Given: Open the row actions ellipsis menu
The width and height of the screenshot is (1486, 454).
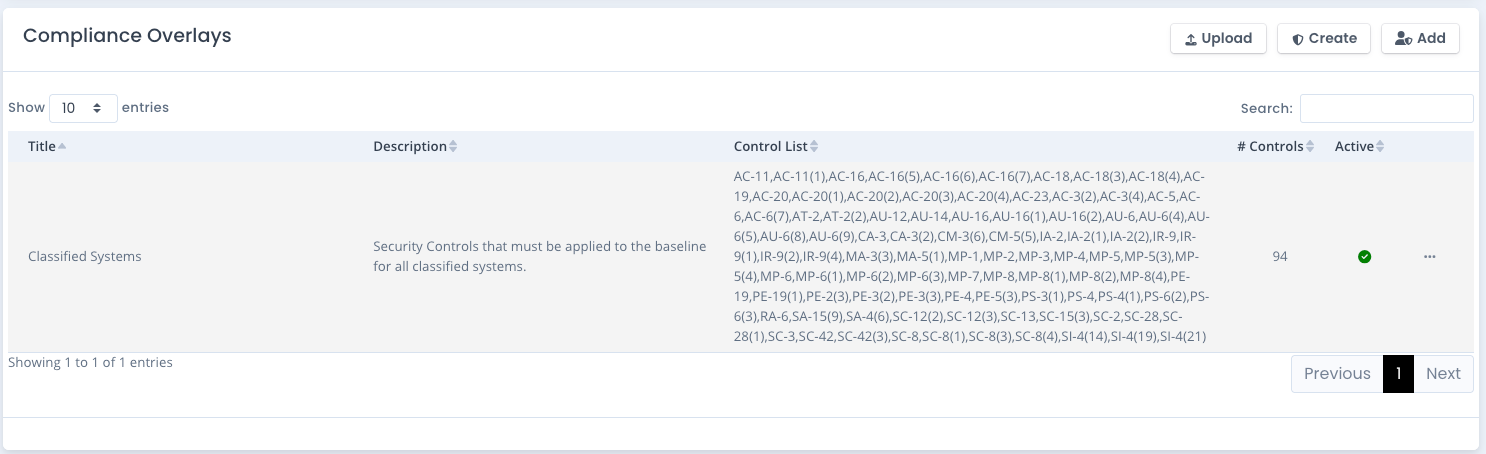Looking at the screenshot, I should point(1430,257).
